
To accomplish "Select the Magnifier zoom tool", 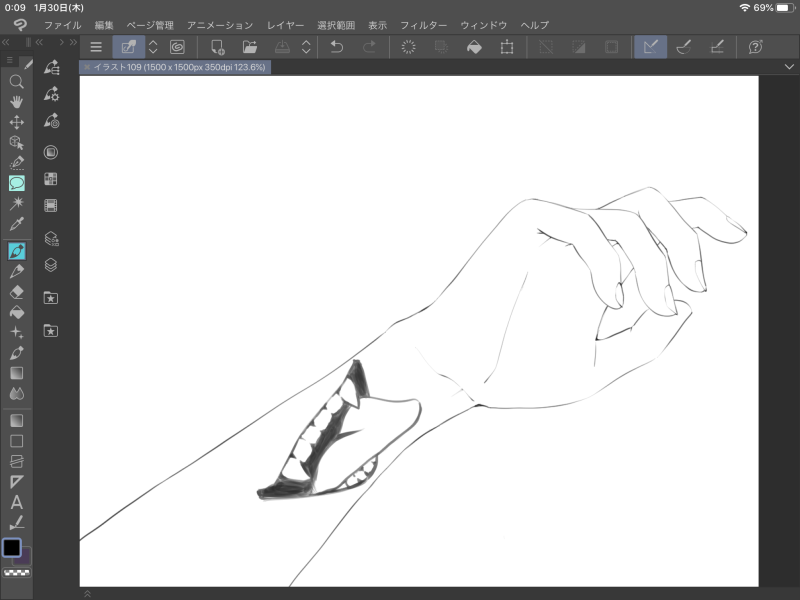I will [16, 82].
